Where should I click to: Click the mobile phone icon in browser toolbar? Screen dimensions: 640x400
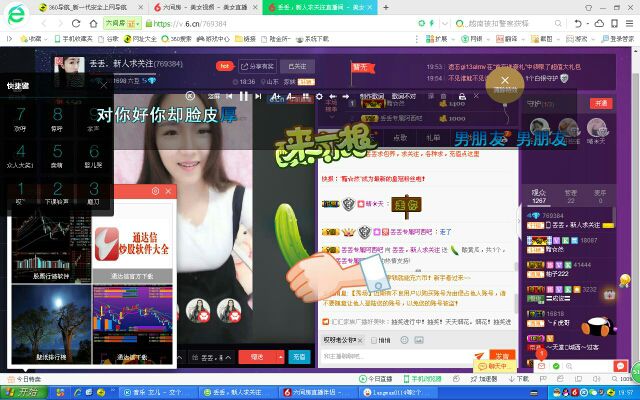[614, 24]
